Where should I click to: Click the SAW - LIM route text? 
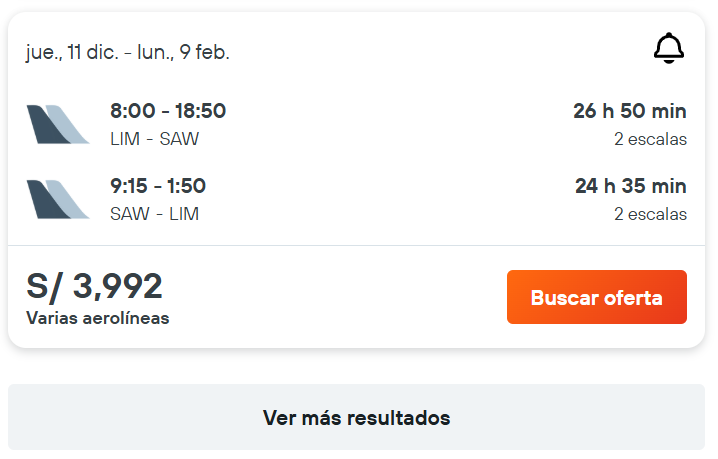(154, 214)
